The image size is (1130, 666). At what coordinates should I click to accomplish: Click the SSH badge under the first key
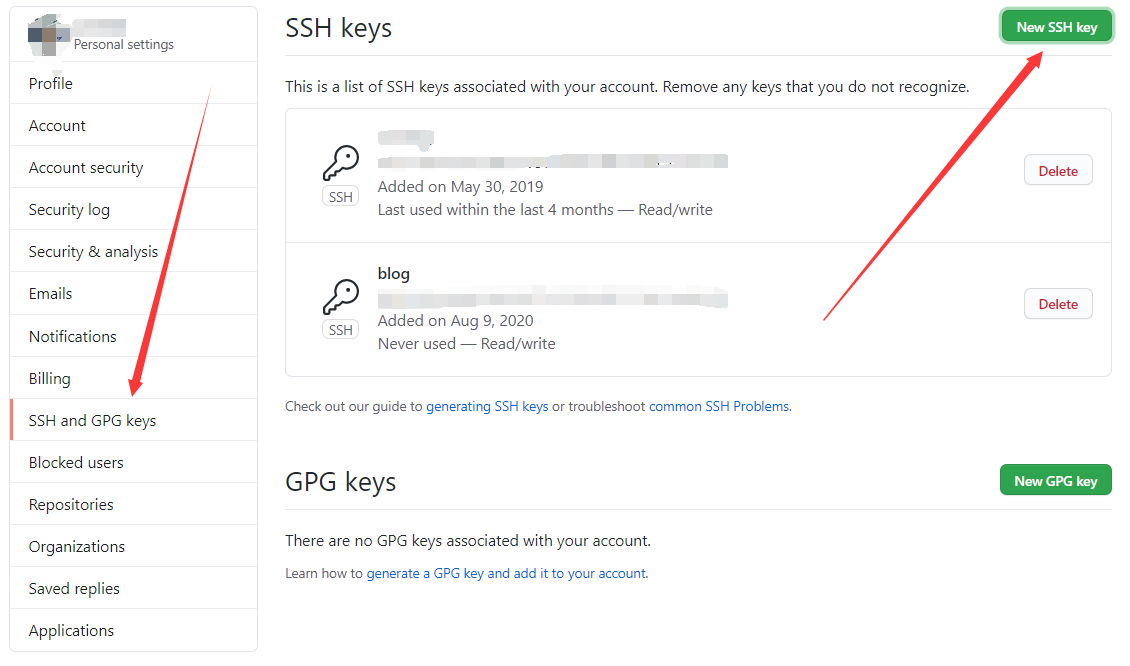click(x=340, y=197)
